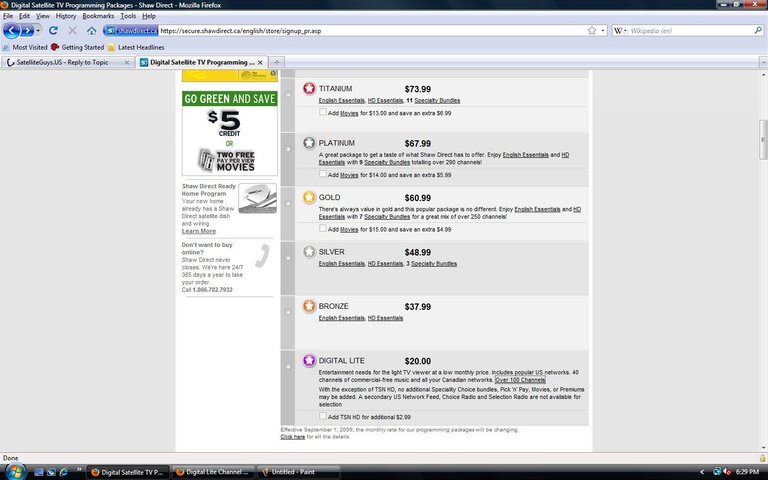Click the Silver package star icon
768x480 pixels.
(309, 251)
